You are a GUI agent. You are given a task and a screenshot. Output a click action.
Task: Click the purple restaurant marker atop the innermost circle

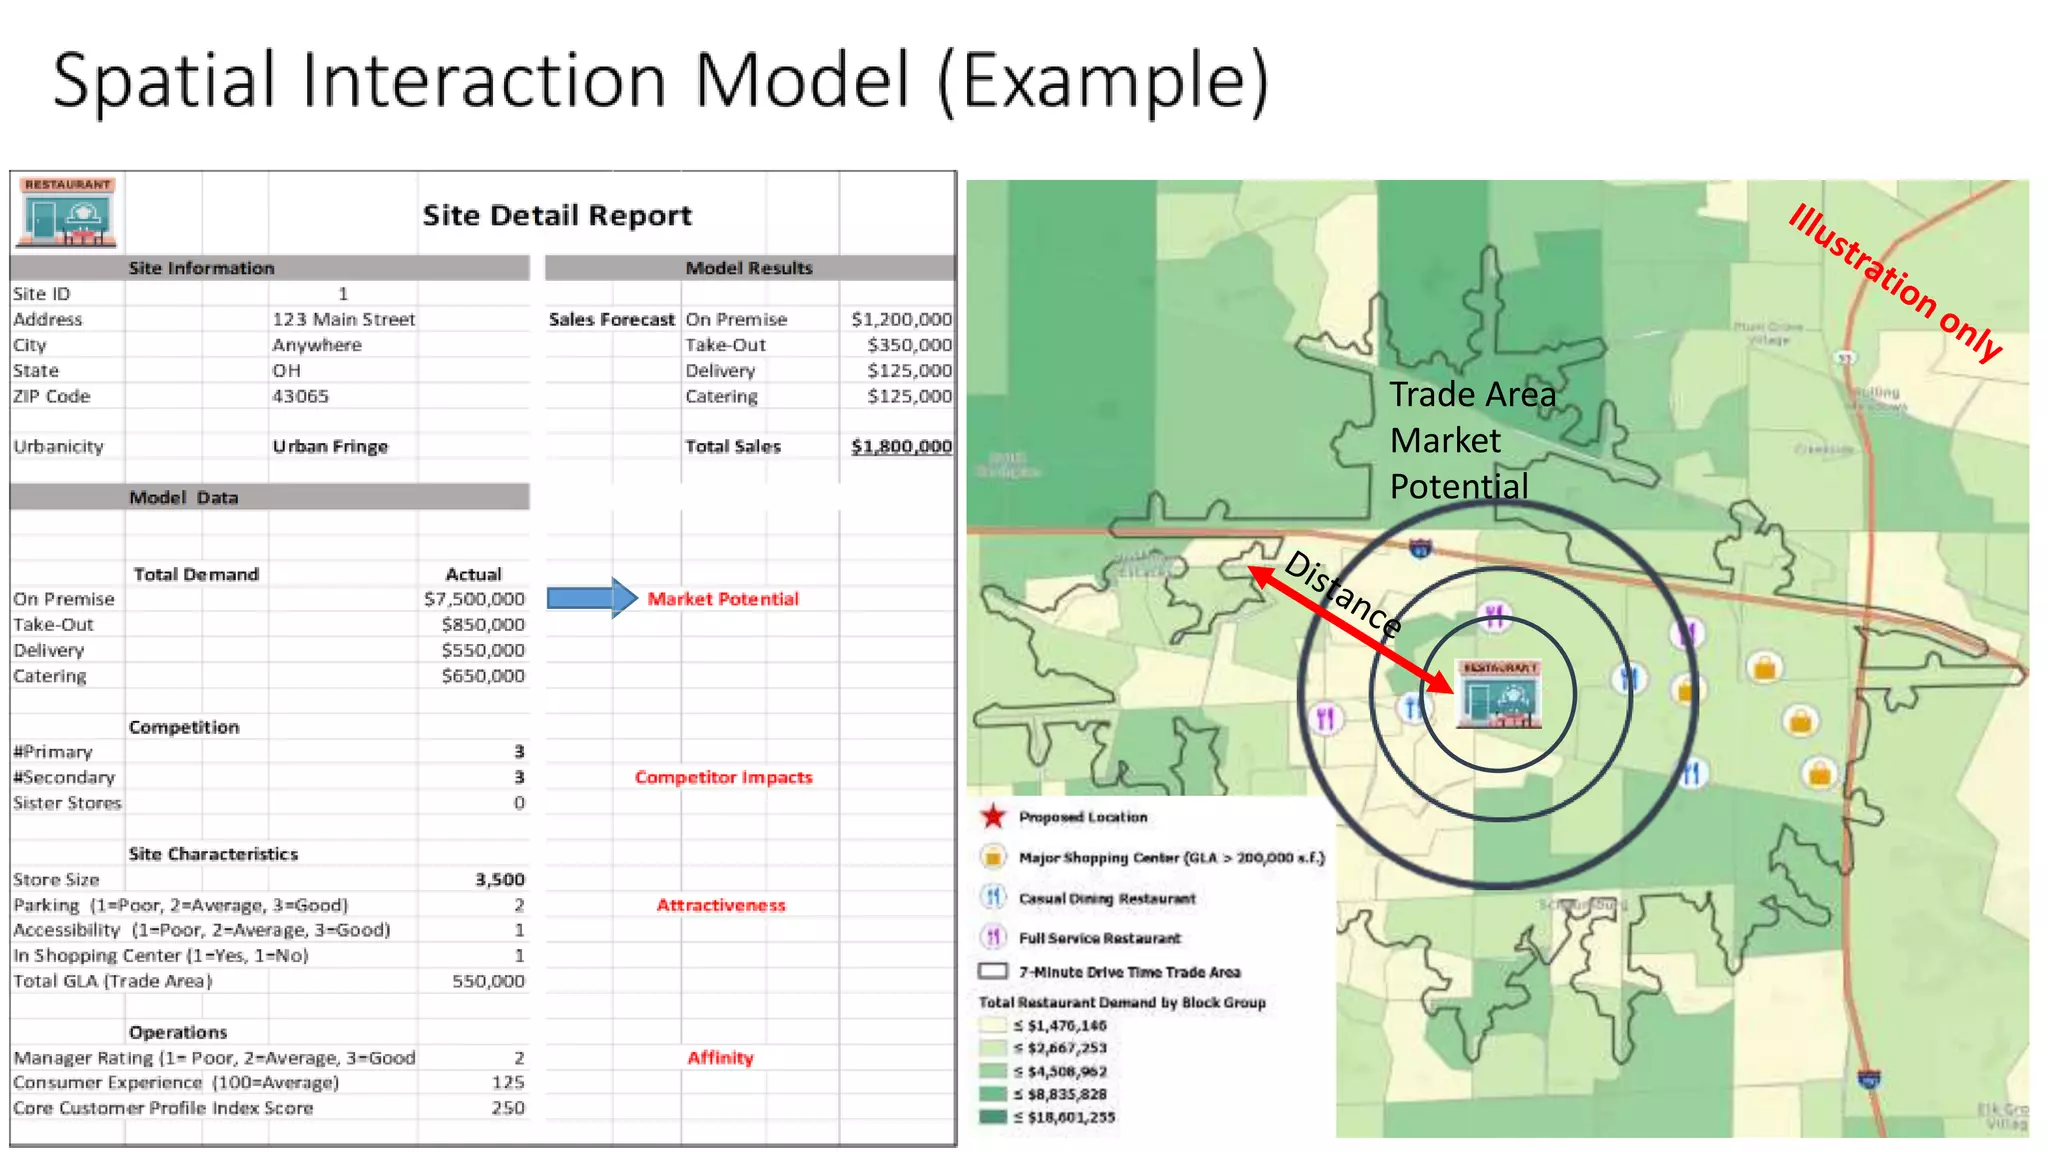[1495, 616]
